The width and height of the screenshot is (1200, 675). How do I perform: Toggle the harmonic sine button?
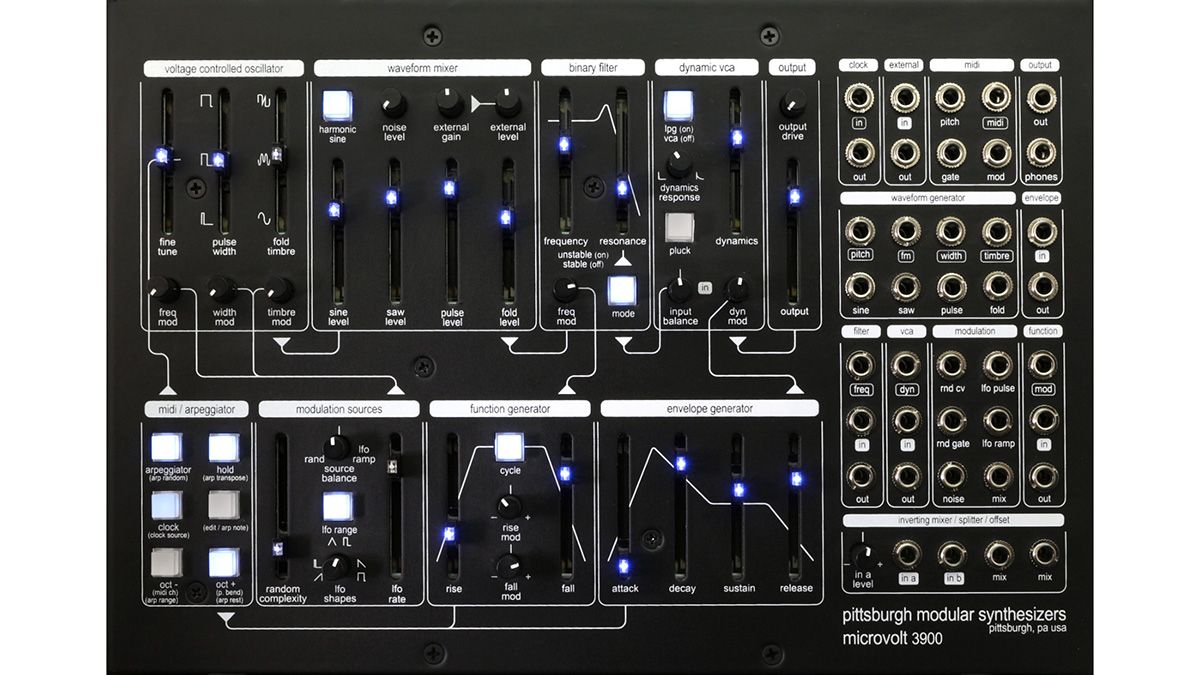click(x=336, y=105)
